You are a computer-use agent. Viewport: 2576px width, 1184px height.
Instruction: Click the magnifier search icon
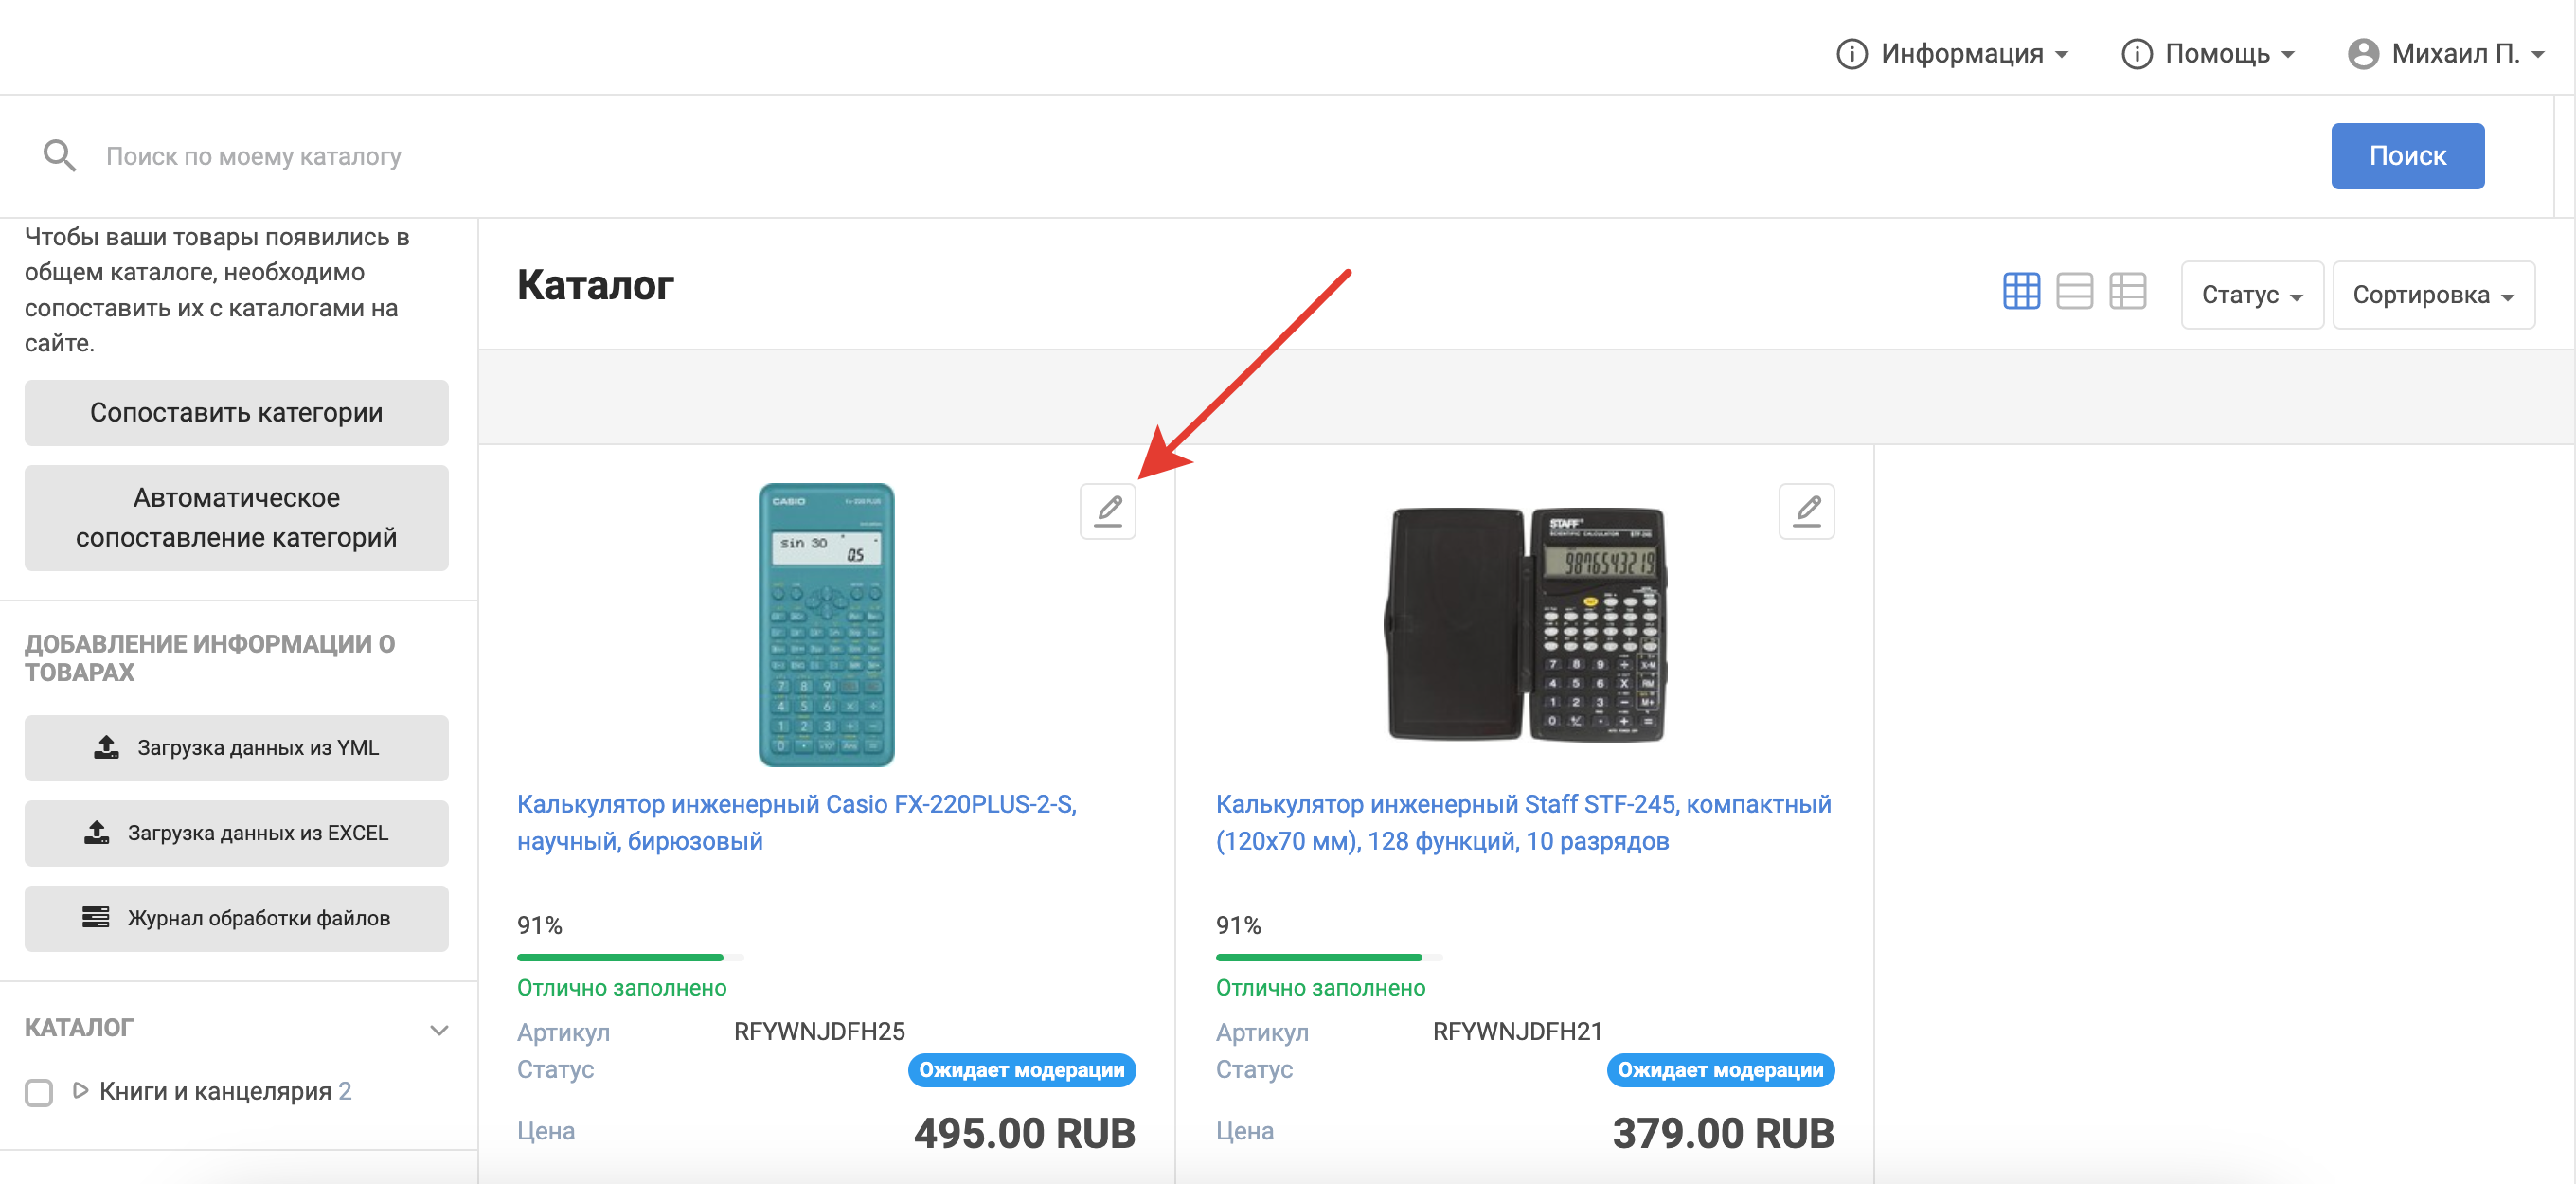click(x=59, y=155)
